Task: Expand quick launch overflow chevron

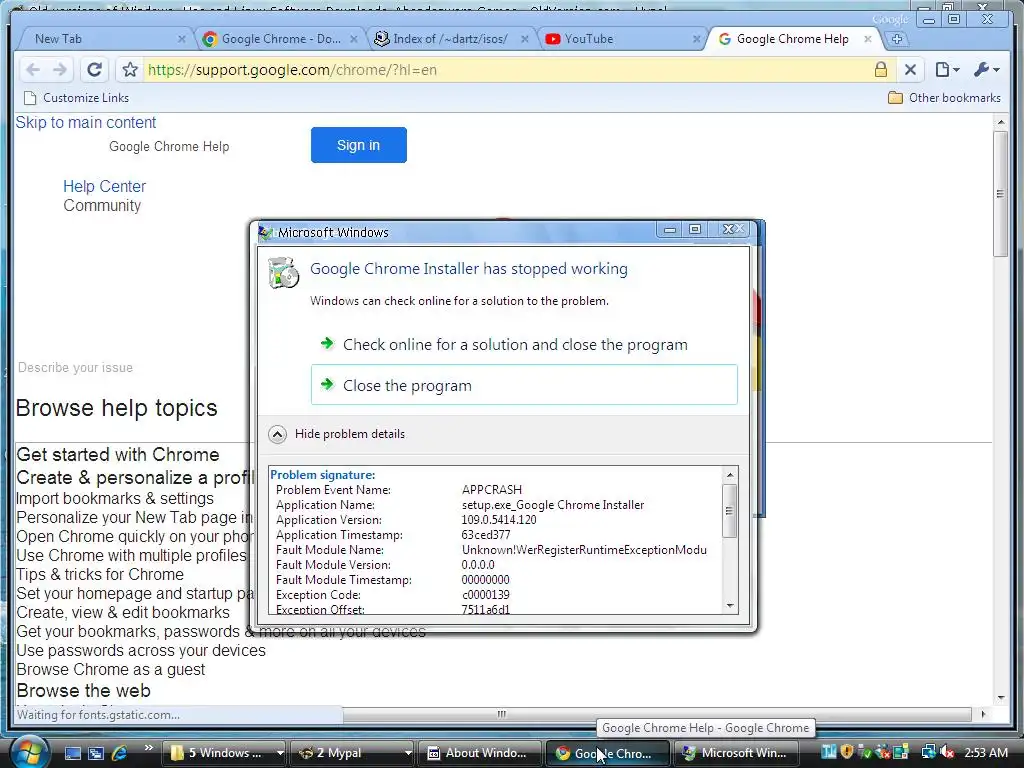Action: 149,748
